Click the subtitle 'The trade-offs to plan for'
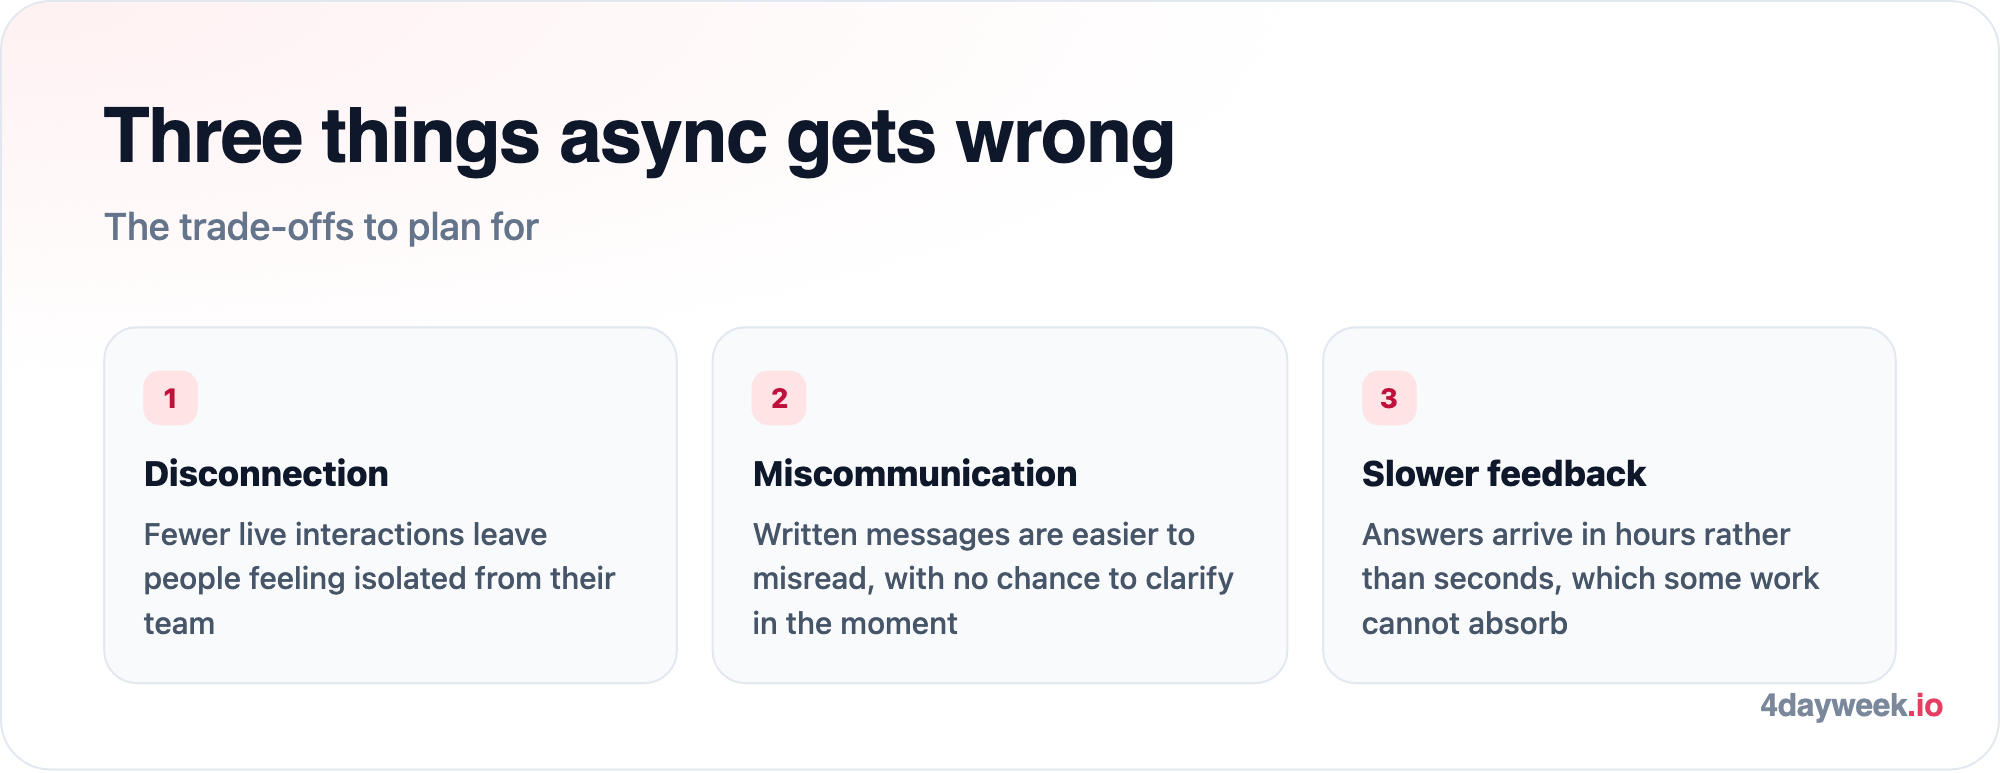Viewport: 2000px width, 773px height. pyautogui.click(x=321, y=227)
